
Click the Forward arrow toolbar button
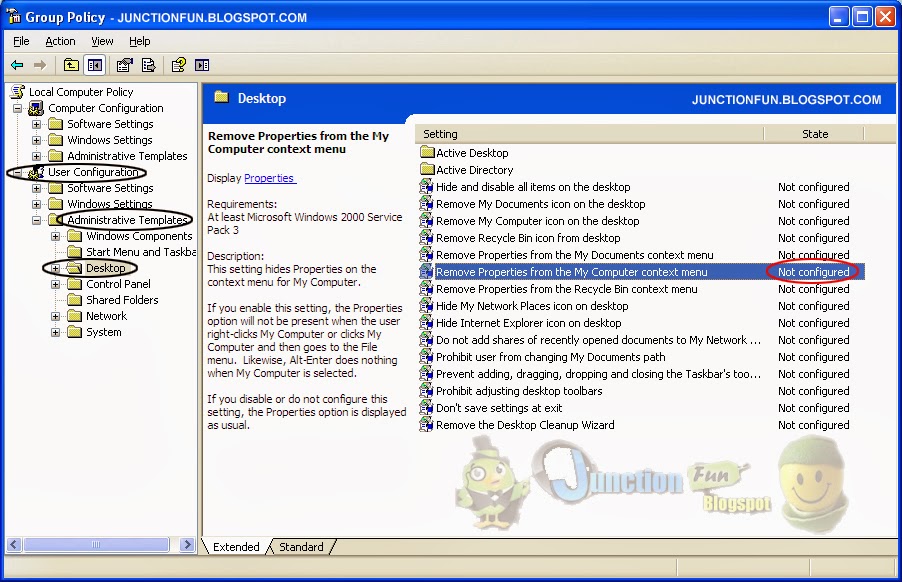40,66
